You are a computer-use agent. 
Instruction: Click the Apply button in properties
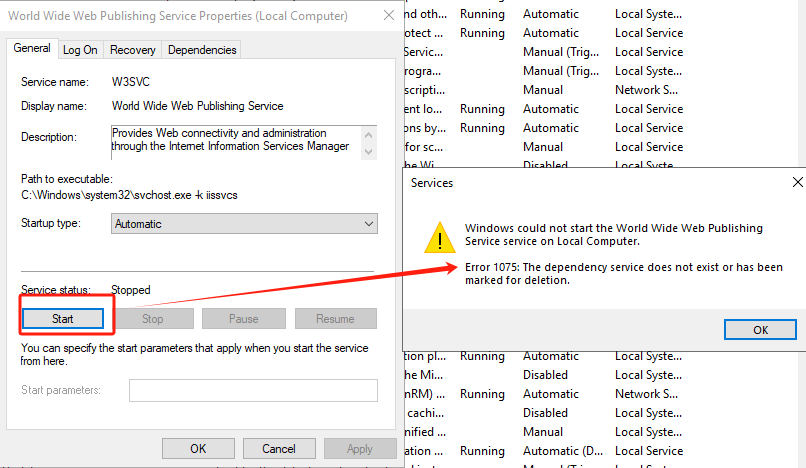tap(360, 448)
